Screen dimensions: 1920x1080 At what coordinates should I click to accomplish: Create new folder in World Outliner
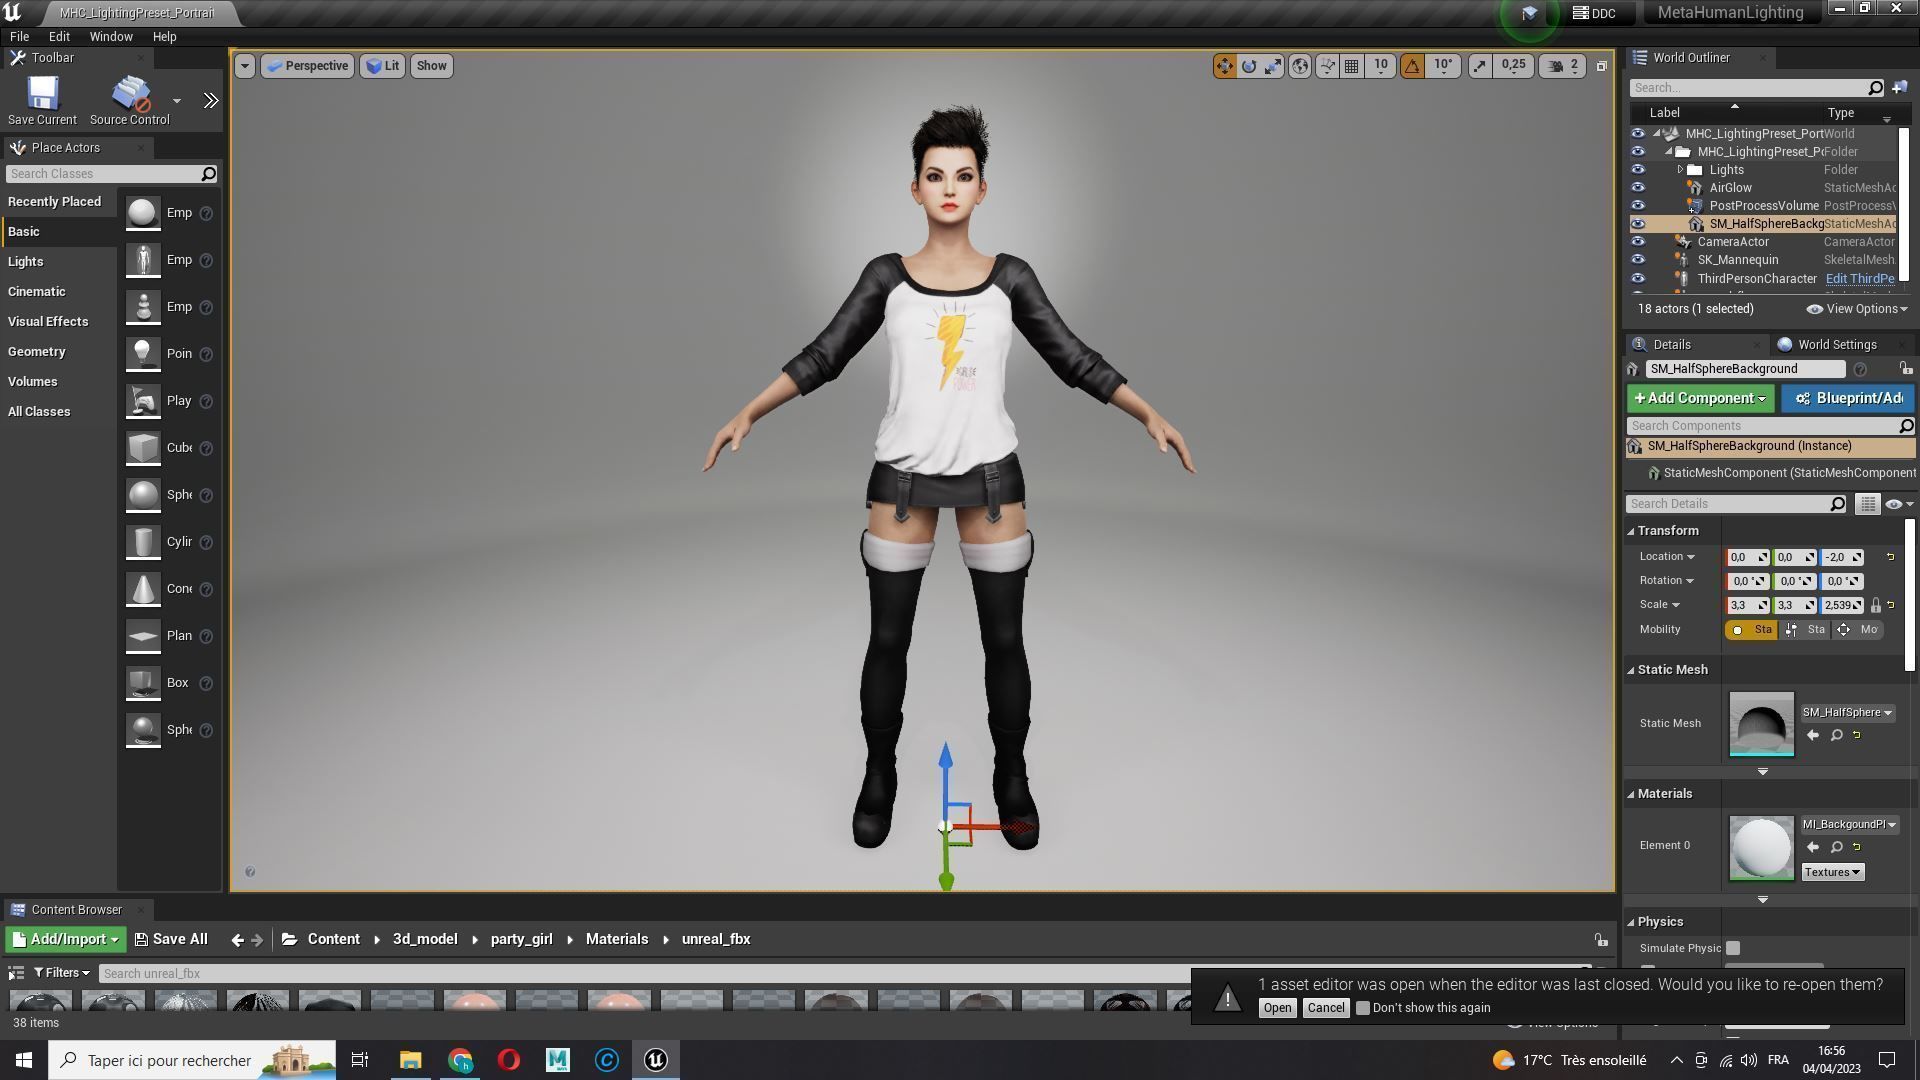tap(1899, 88)
